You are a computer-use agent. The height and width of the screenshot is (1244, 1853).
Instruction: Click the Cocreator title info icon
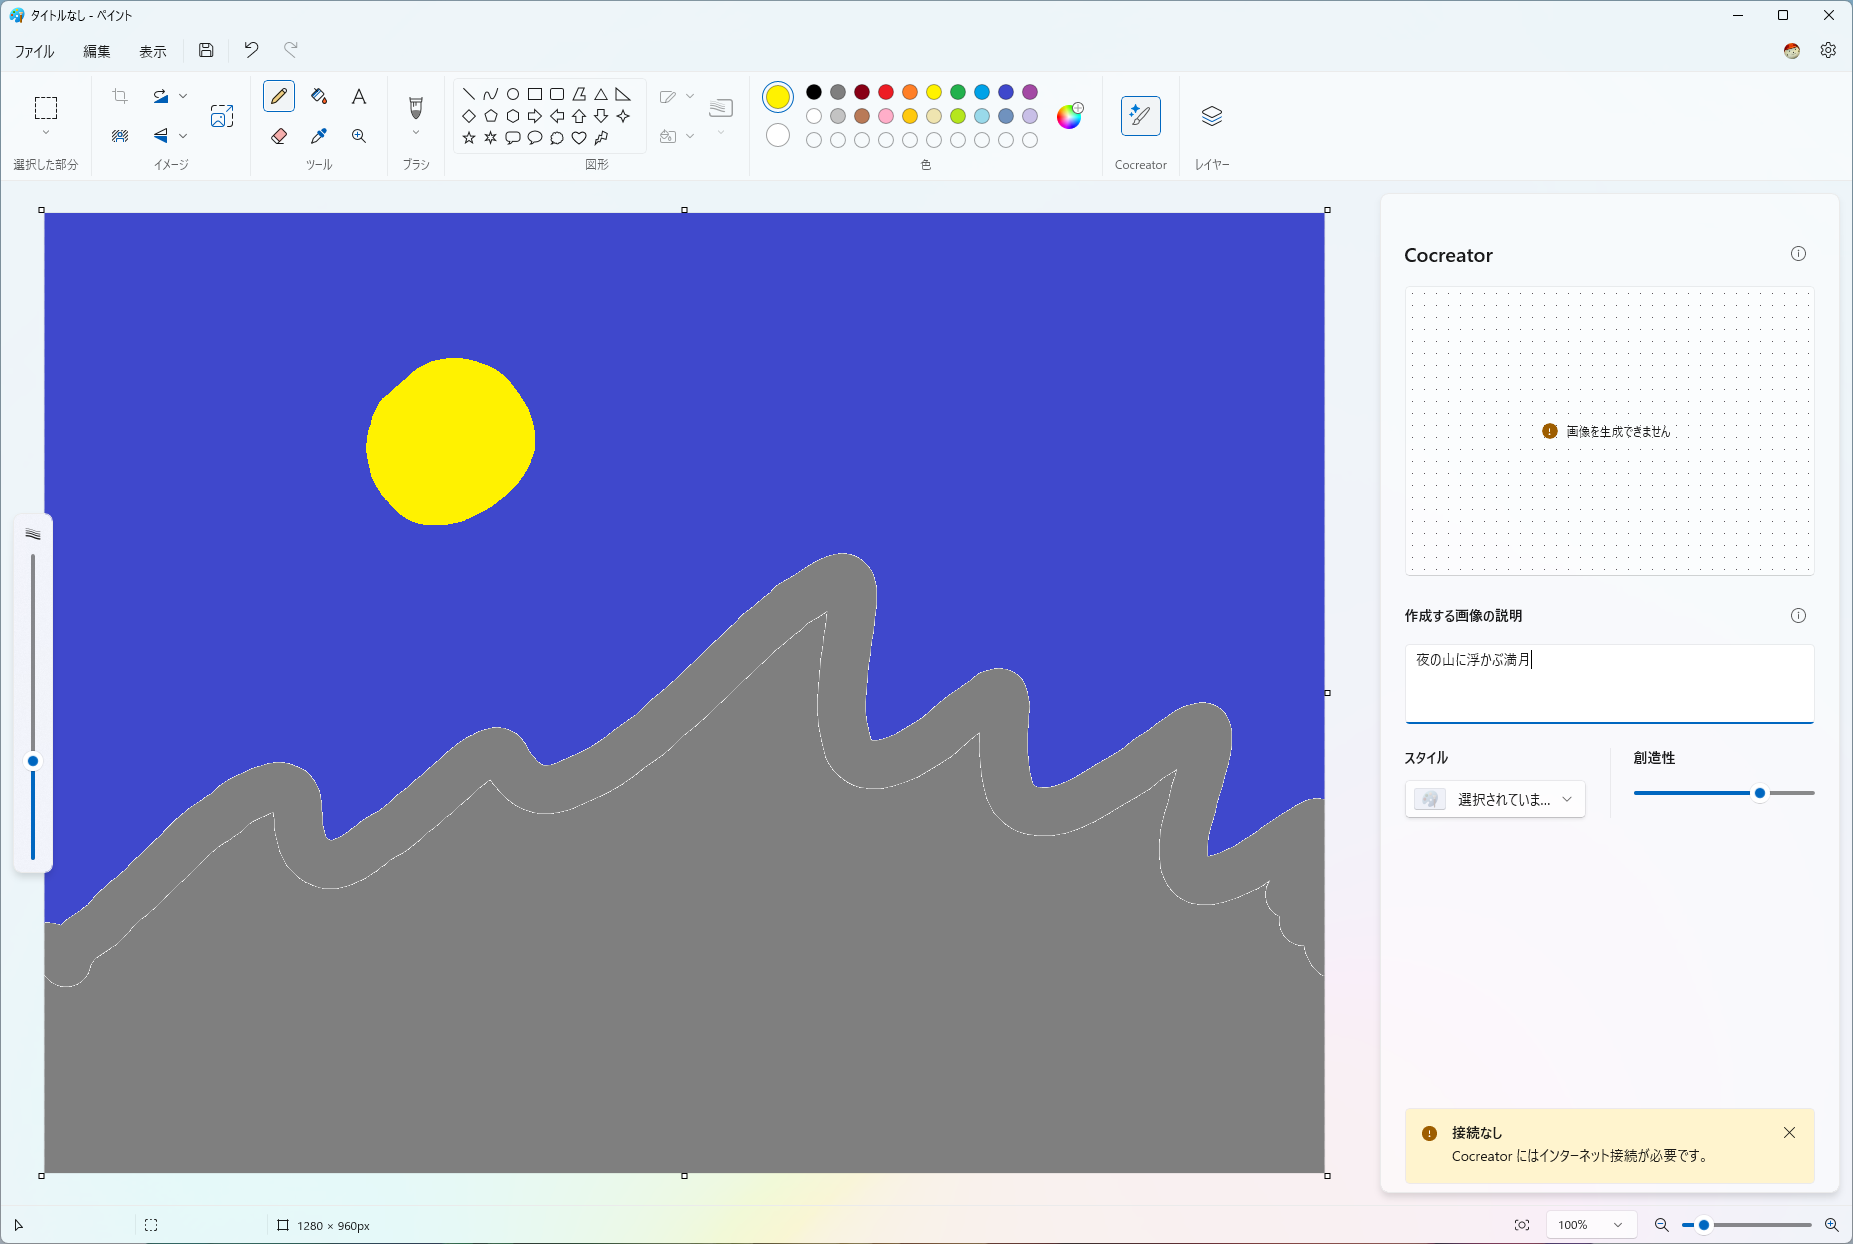(x=1798, y=254)
